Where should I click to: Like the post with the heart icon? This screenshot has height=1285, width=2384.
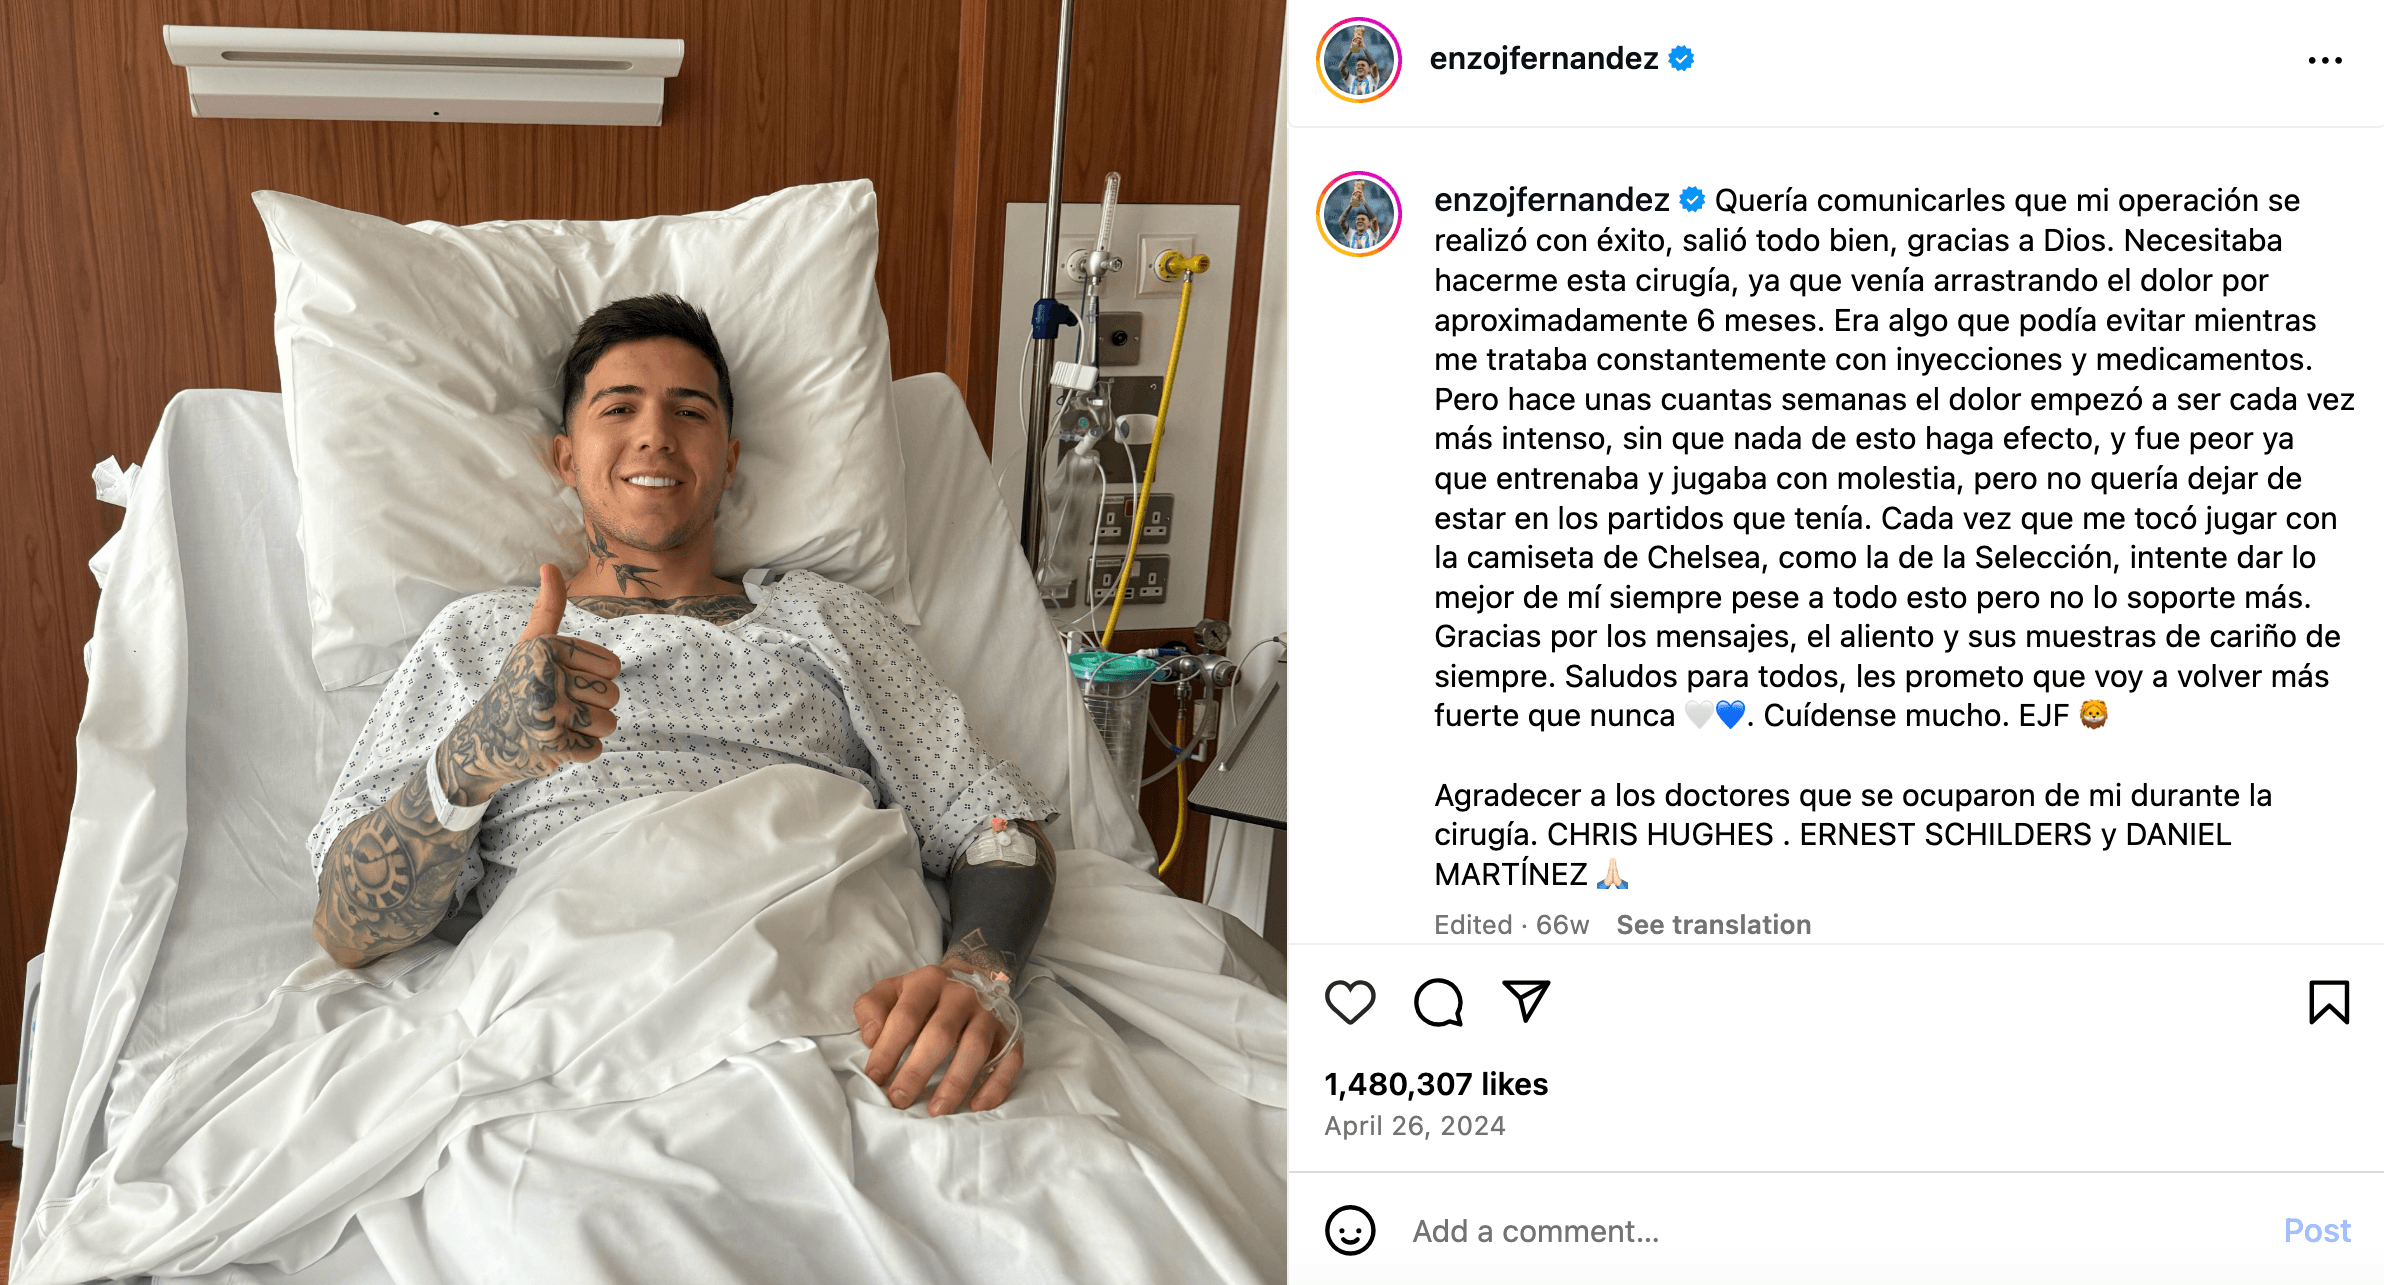[x=1350, y=1002]
